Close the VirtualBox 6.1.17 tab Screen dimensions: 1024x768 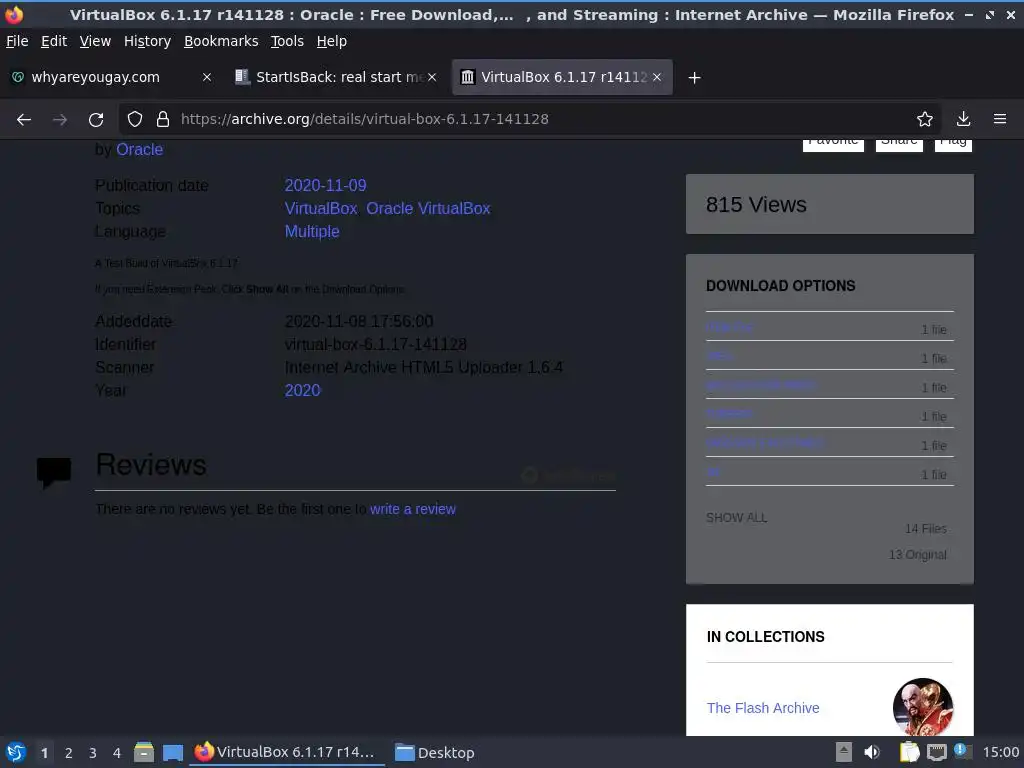click(x=657, y=77)
